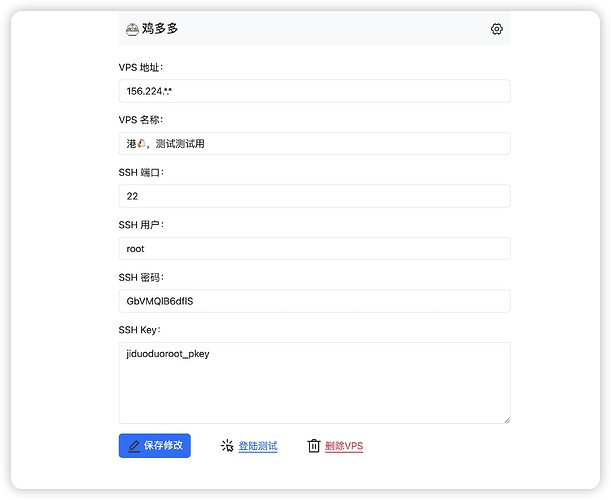The height and width of the screenshot is (500, 611).
Task: Click the trash can icon beside 删除VPS
Action: pyautogui.click(x=314, y=445)
